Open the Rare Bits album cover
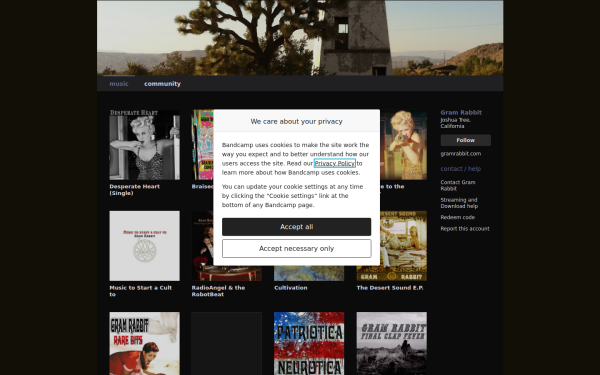This screenshot has width=600, height=375. click(144, 343)
